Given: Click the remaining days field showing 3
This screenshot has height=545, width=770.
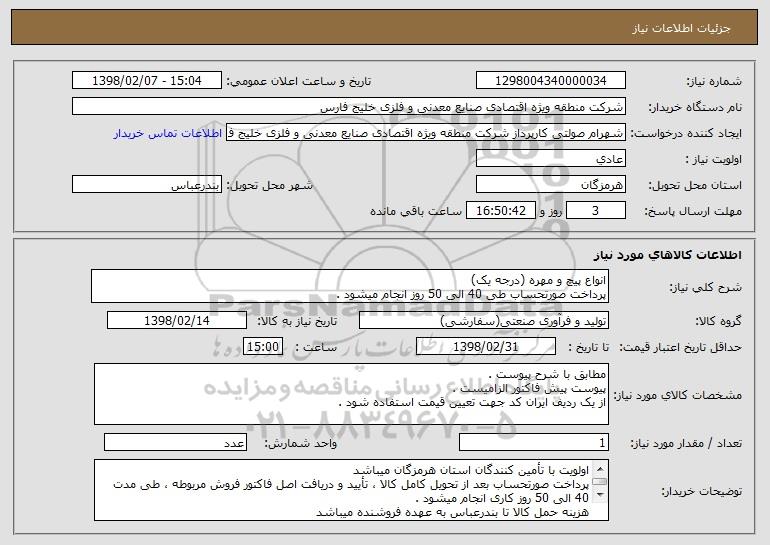Looking at the screenshot, I should (x=596, y=211).
